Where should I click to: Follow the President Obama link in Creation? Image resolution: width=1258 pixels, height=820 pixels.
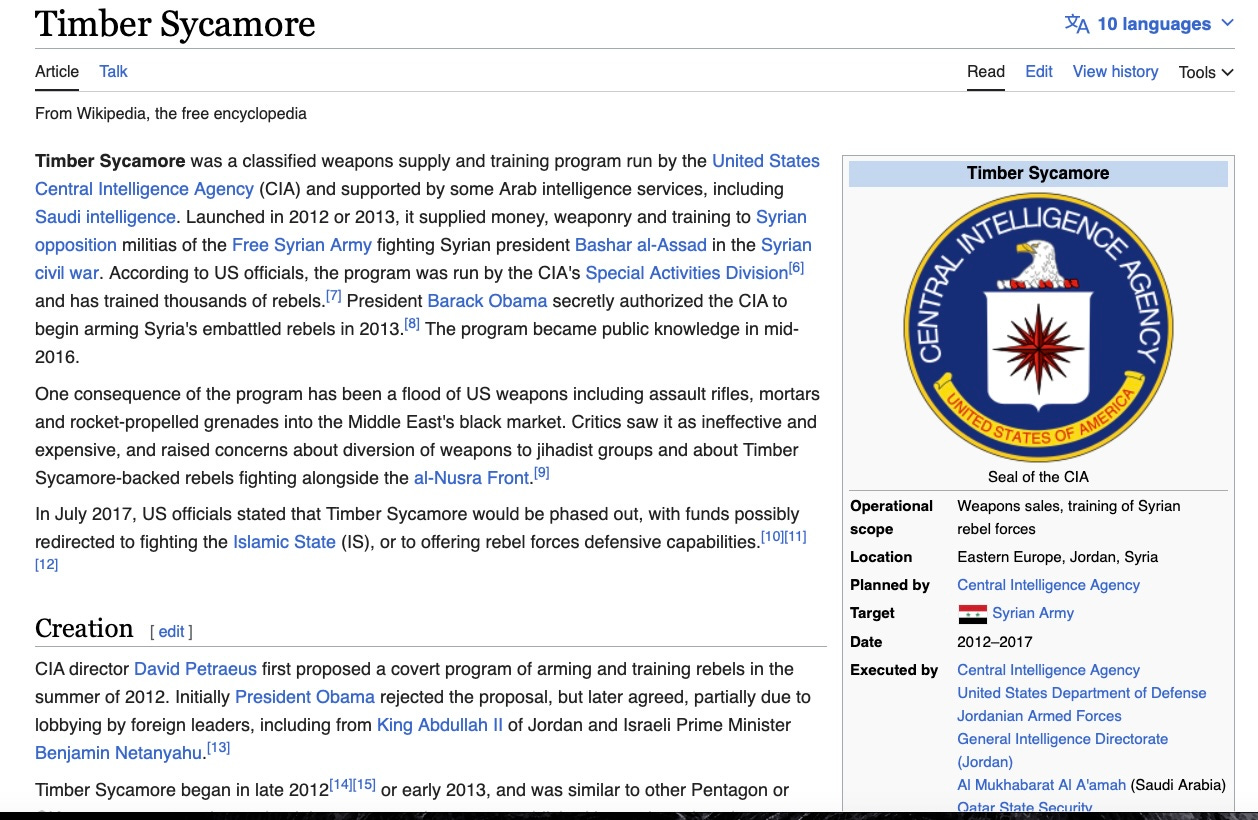point(305,697)
